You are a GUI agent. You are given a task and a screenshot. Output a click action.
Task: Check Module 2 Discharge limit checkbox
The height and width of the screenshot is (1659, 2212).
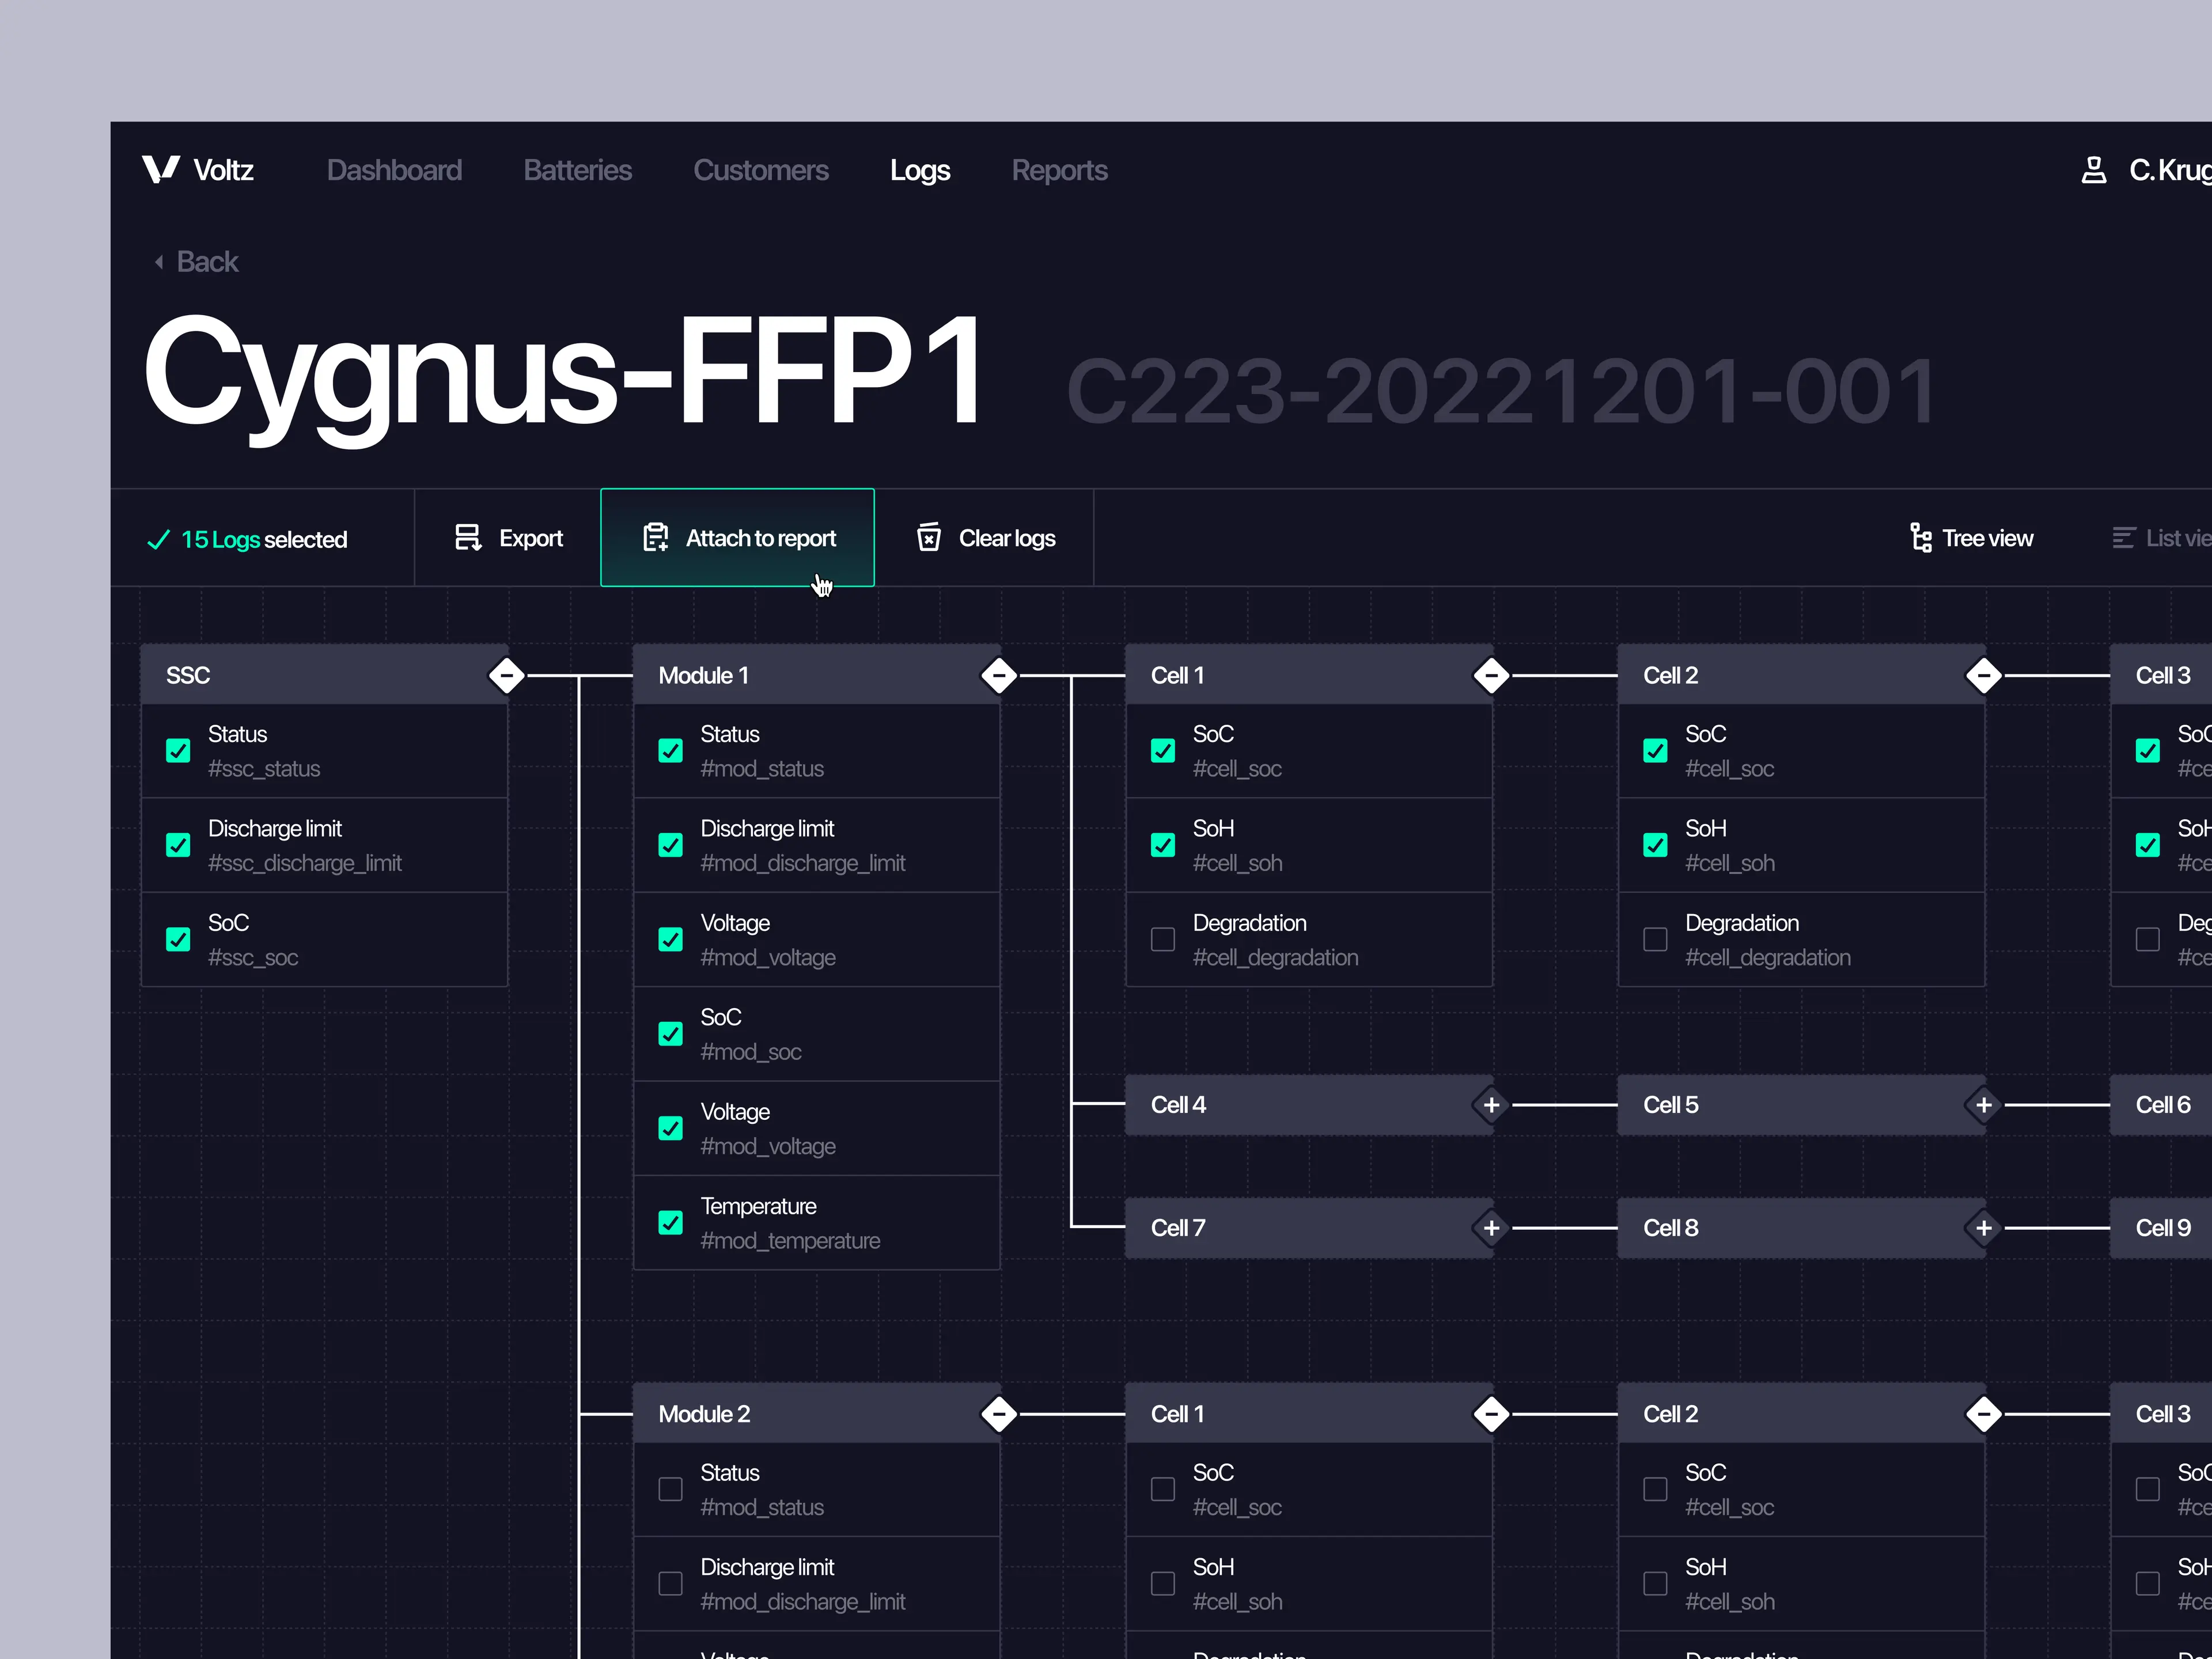pyautogui.click(x=670, y=1584)
